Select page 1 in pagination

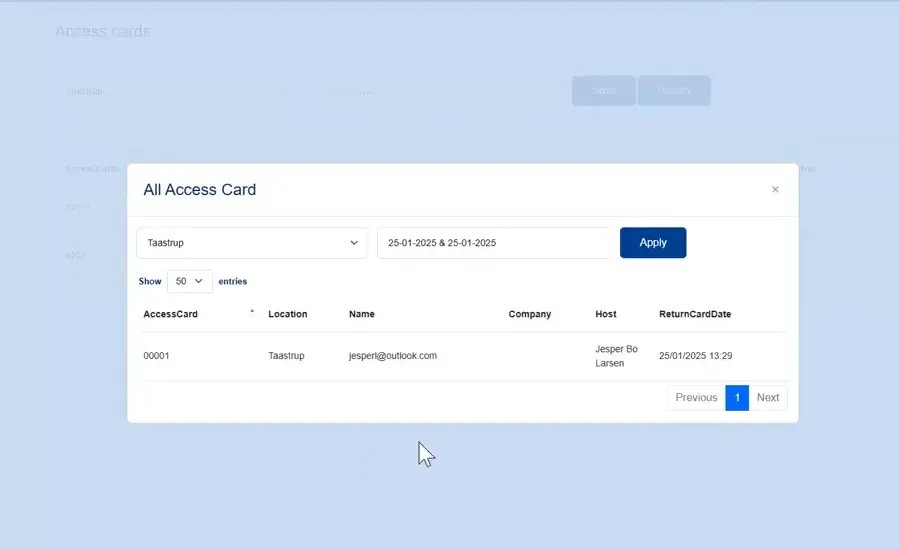pos(737,398)
